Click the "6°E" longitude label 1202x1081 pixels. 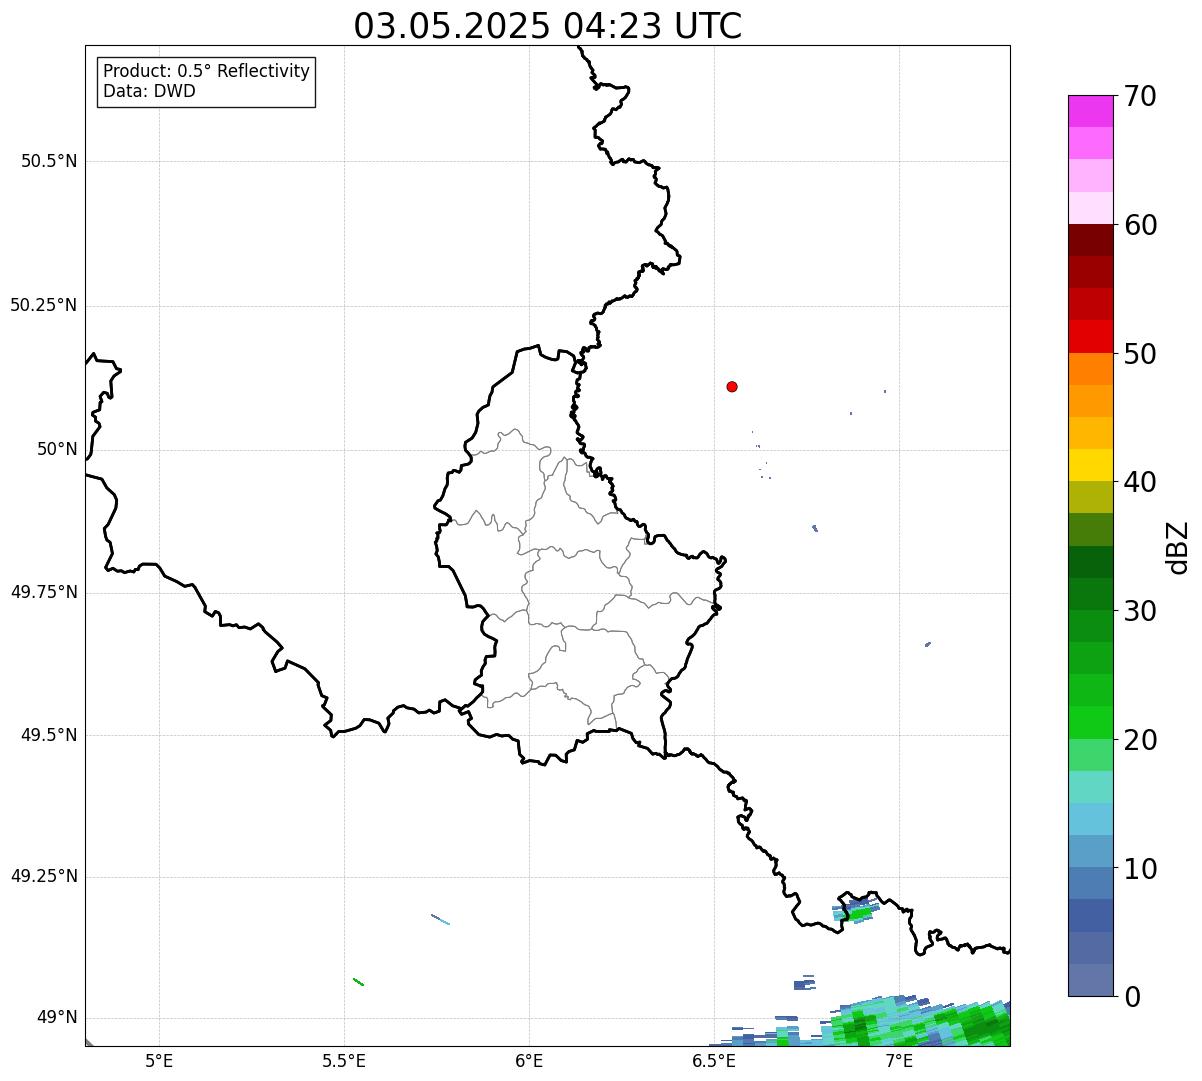coord(529,1060)
